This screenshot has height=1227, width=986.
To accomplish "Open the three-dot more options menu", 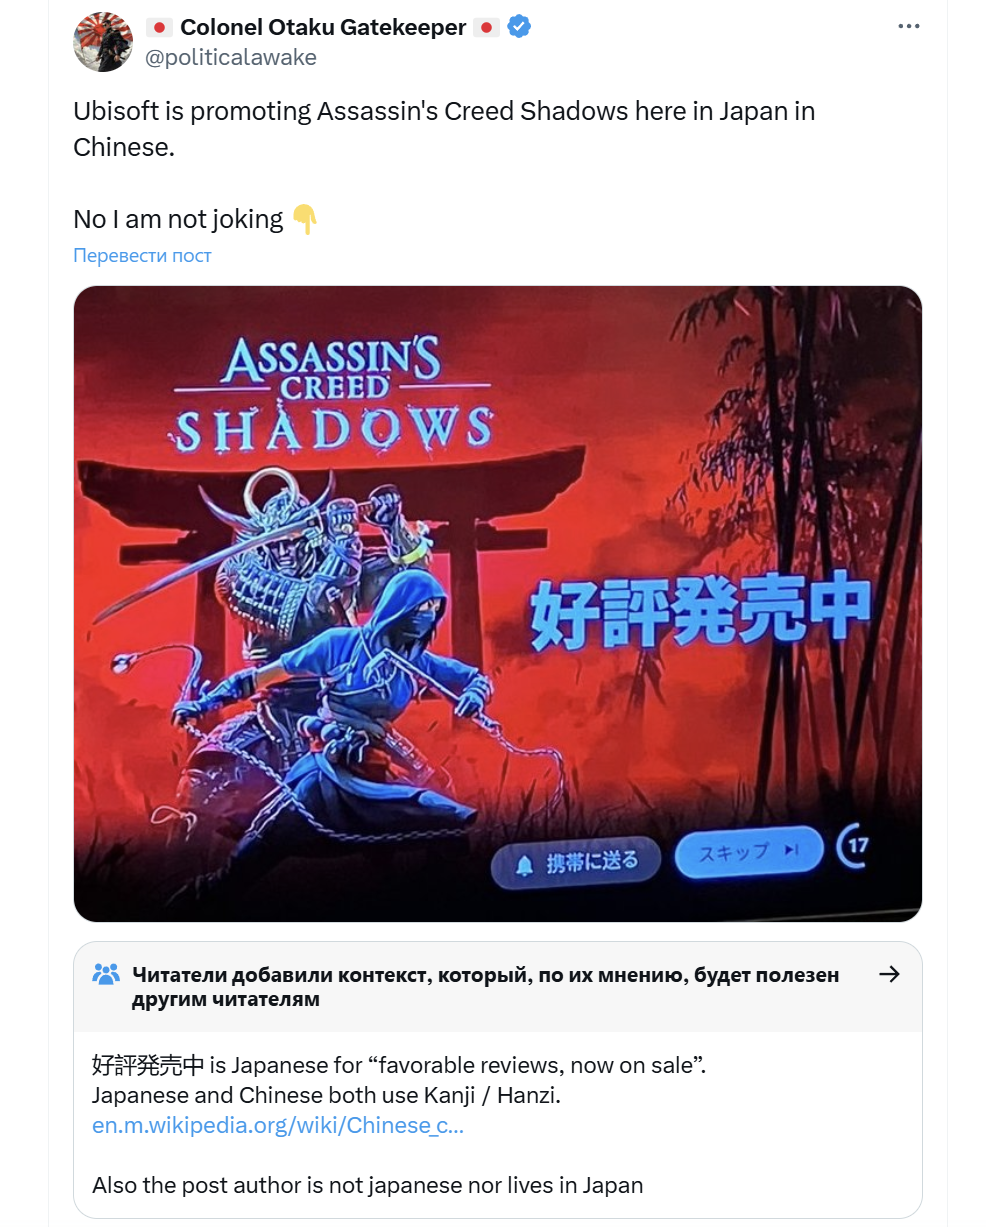I will click(x=908, y=27).
